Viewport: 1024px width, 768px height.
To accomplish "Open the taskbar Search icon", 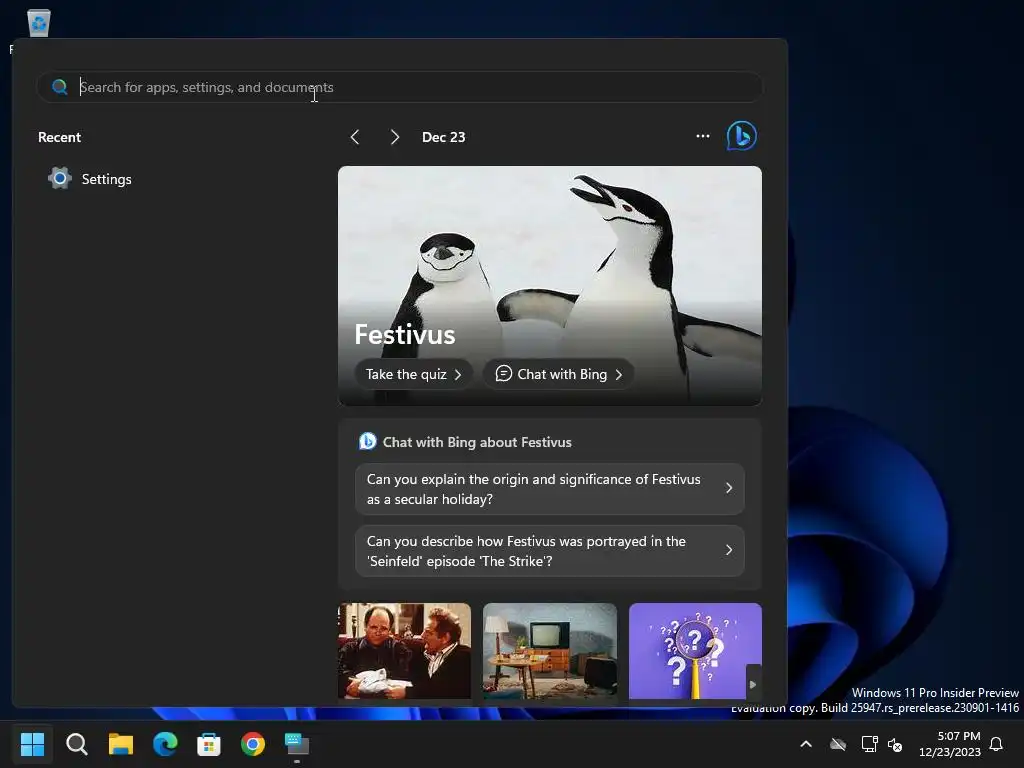I will point(76,744).
